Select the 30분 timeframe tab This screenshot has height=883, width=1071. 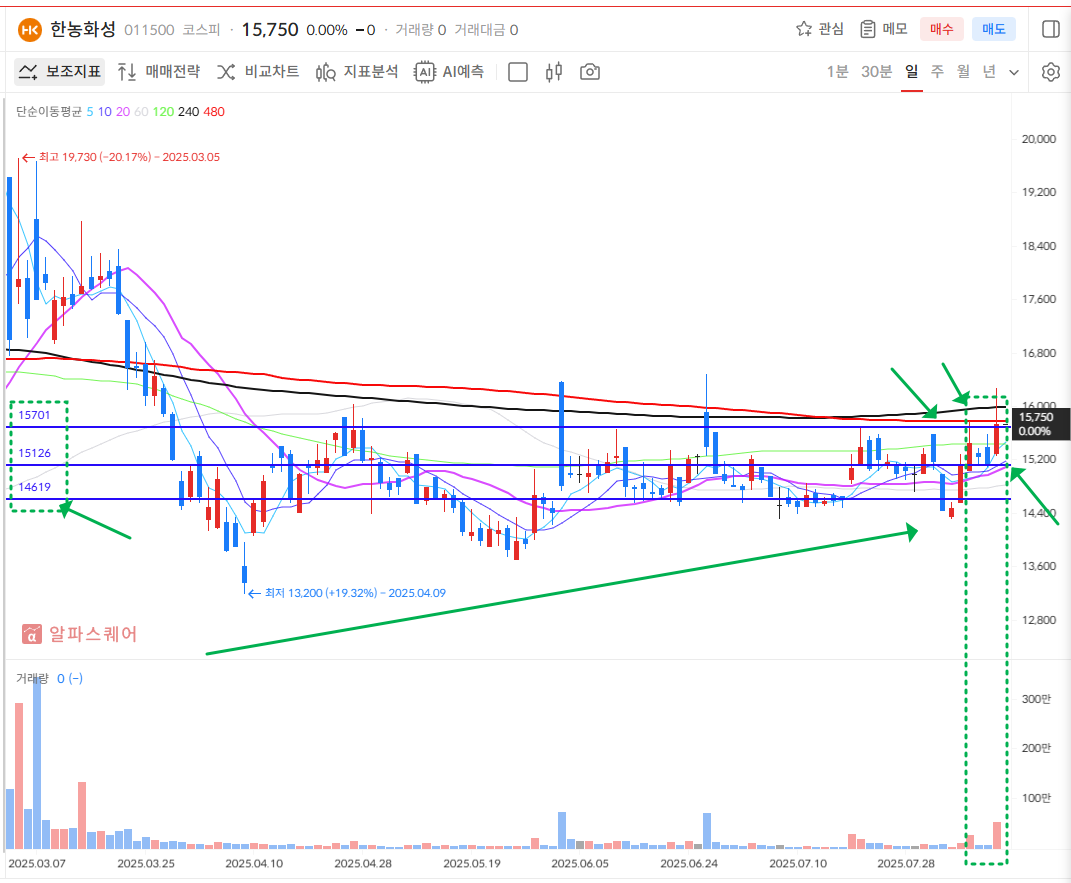click(x=876, y=72)
